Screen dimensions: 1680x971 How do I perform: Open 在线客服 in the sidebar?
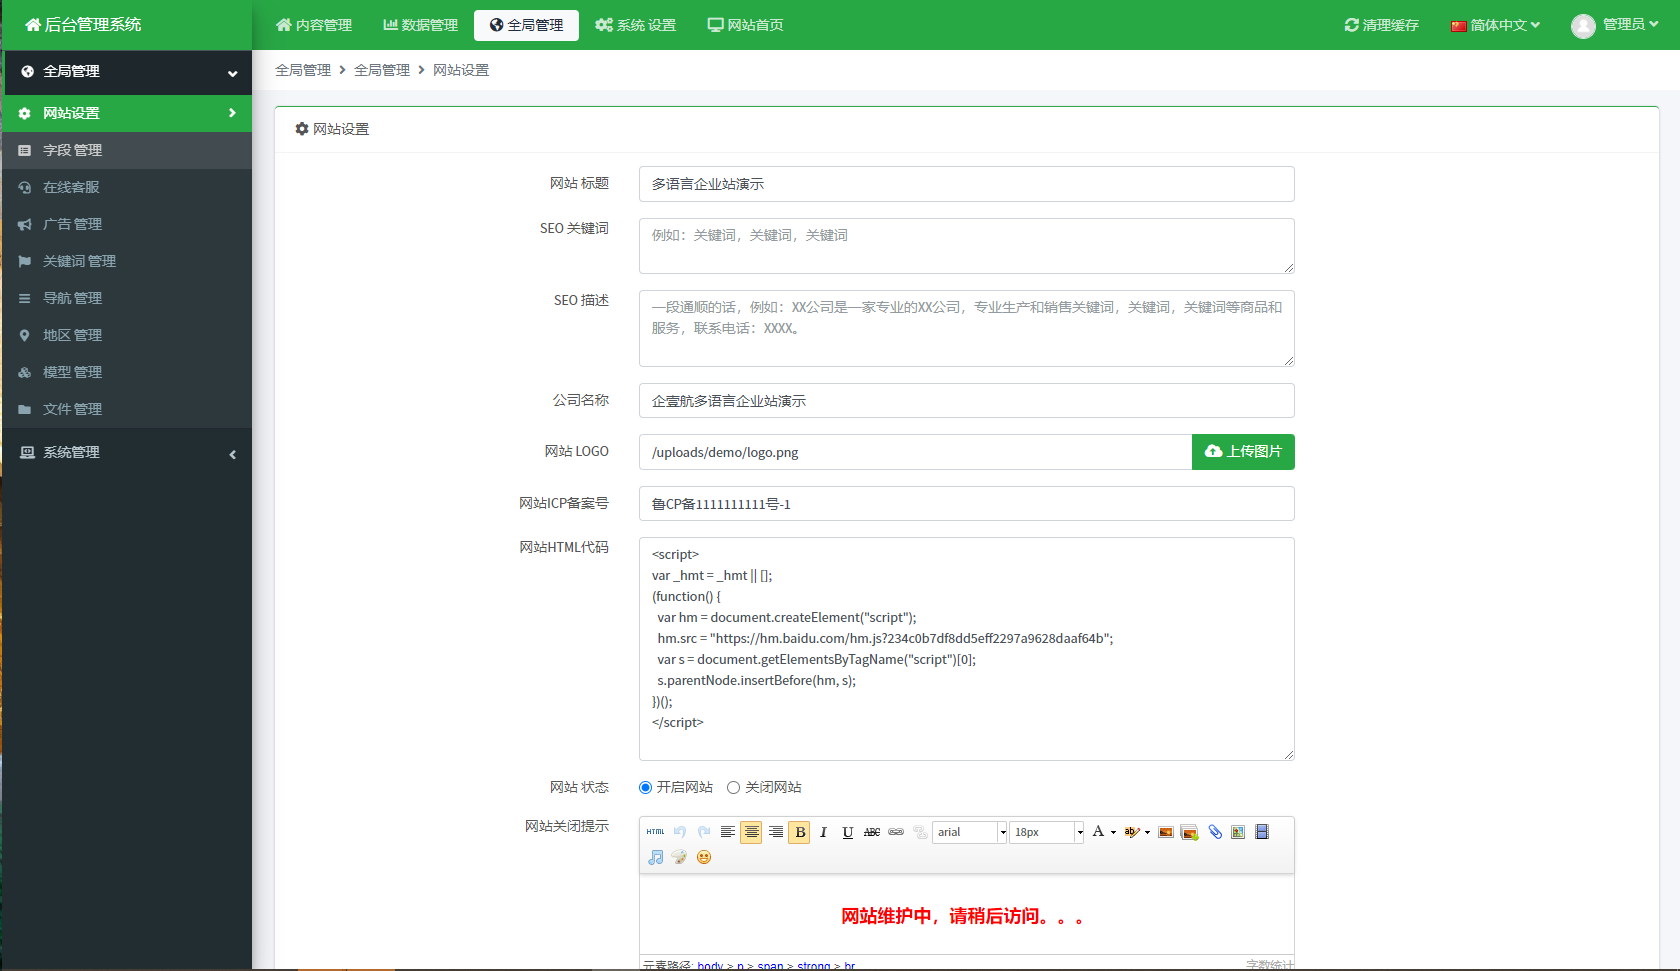[127, 187]
